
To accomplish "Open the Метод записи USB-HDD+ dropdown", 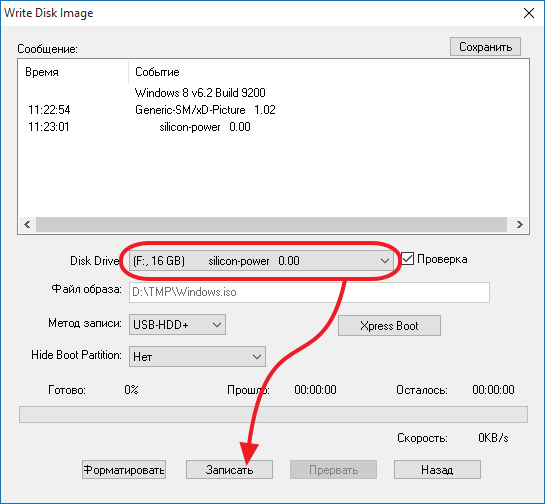I will tap(177, 325).
